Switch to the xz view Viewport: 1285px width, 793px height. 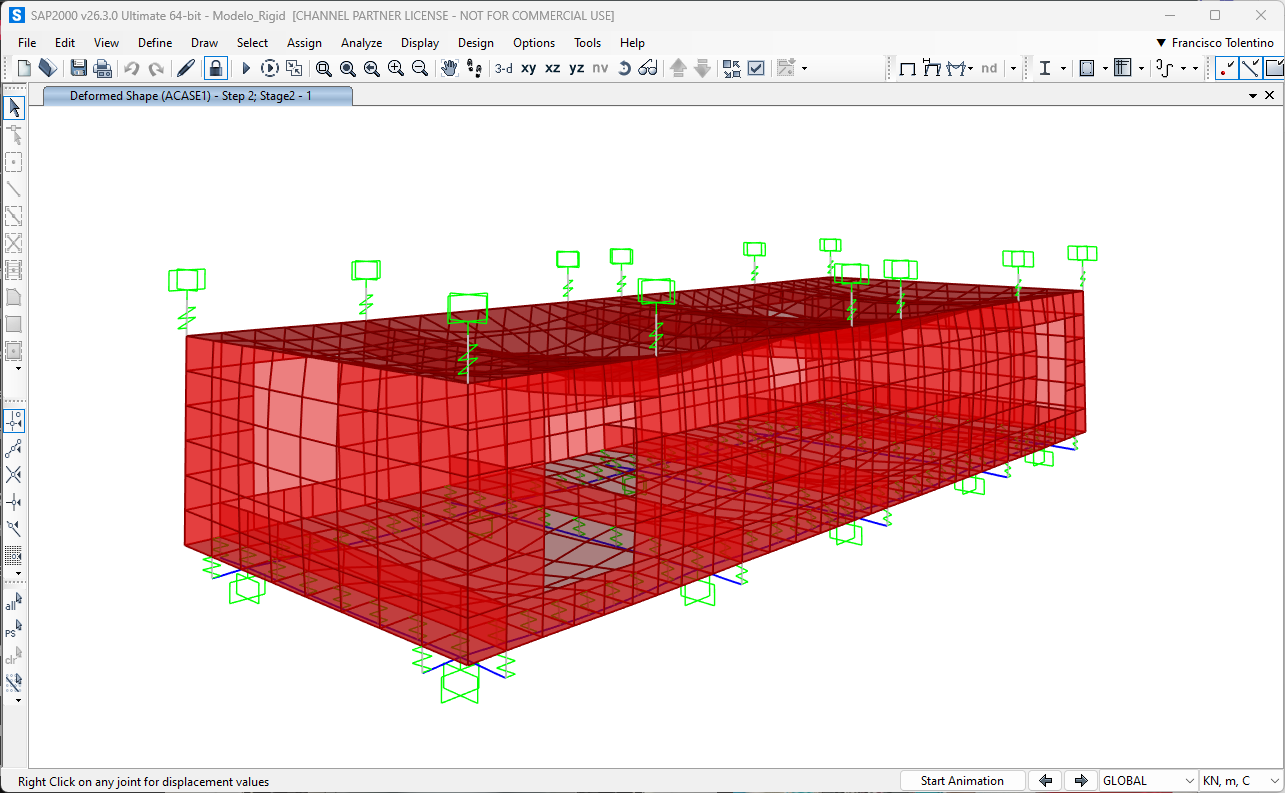coord(552,67)
